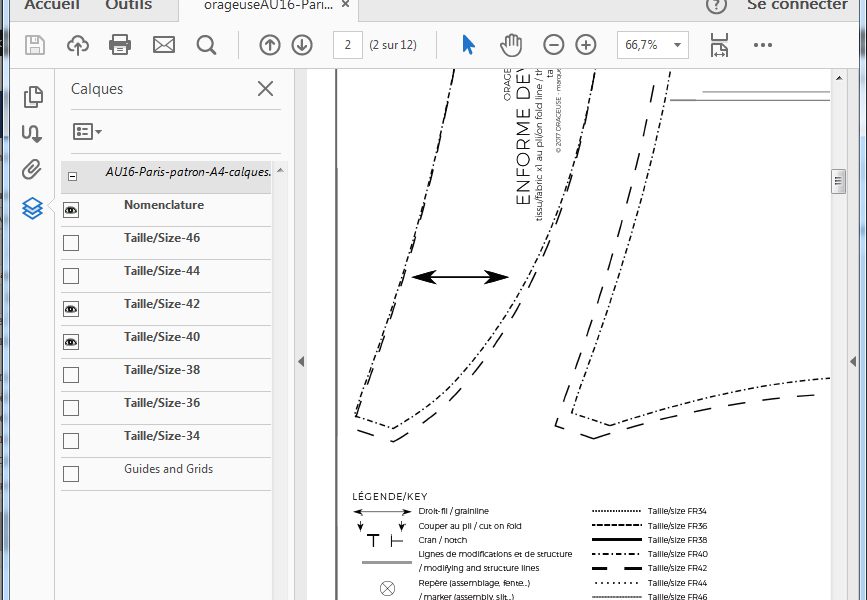Image resolution: width=867 pixels, height=600 pixels.
Task: Send file by email icon
Action: 164,45
